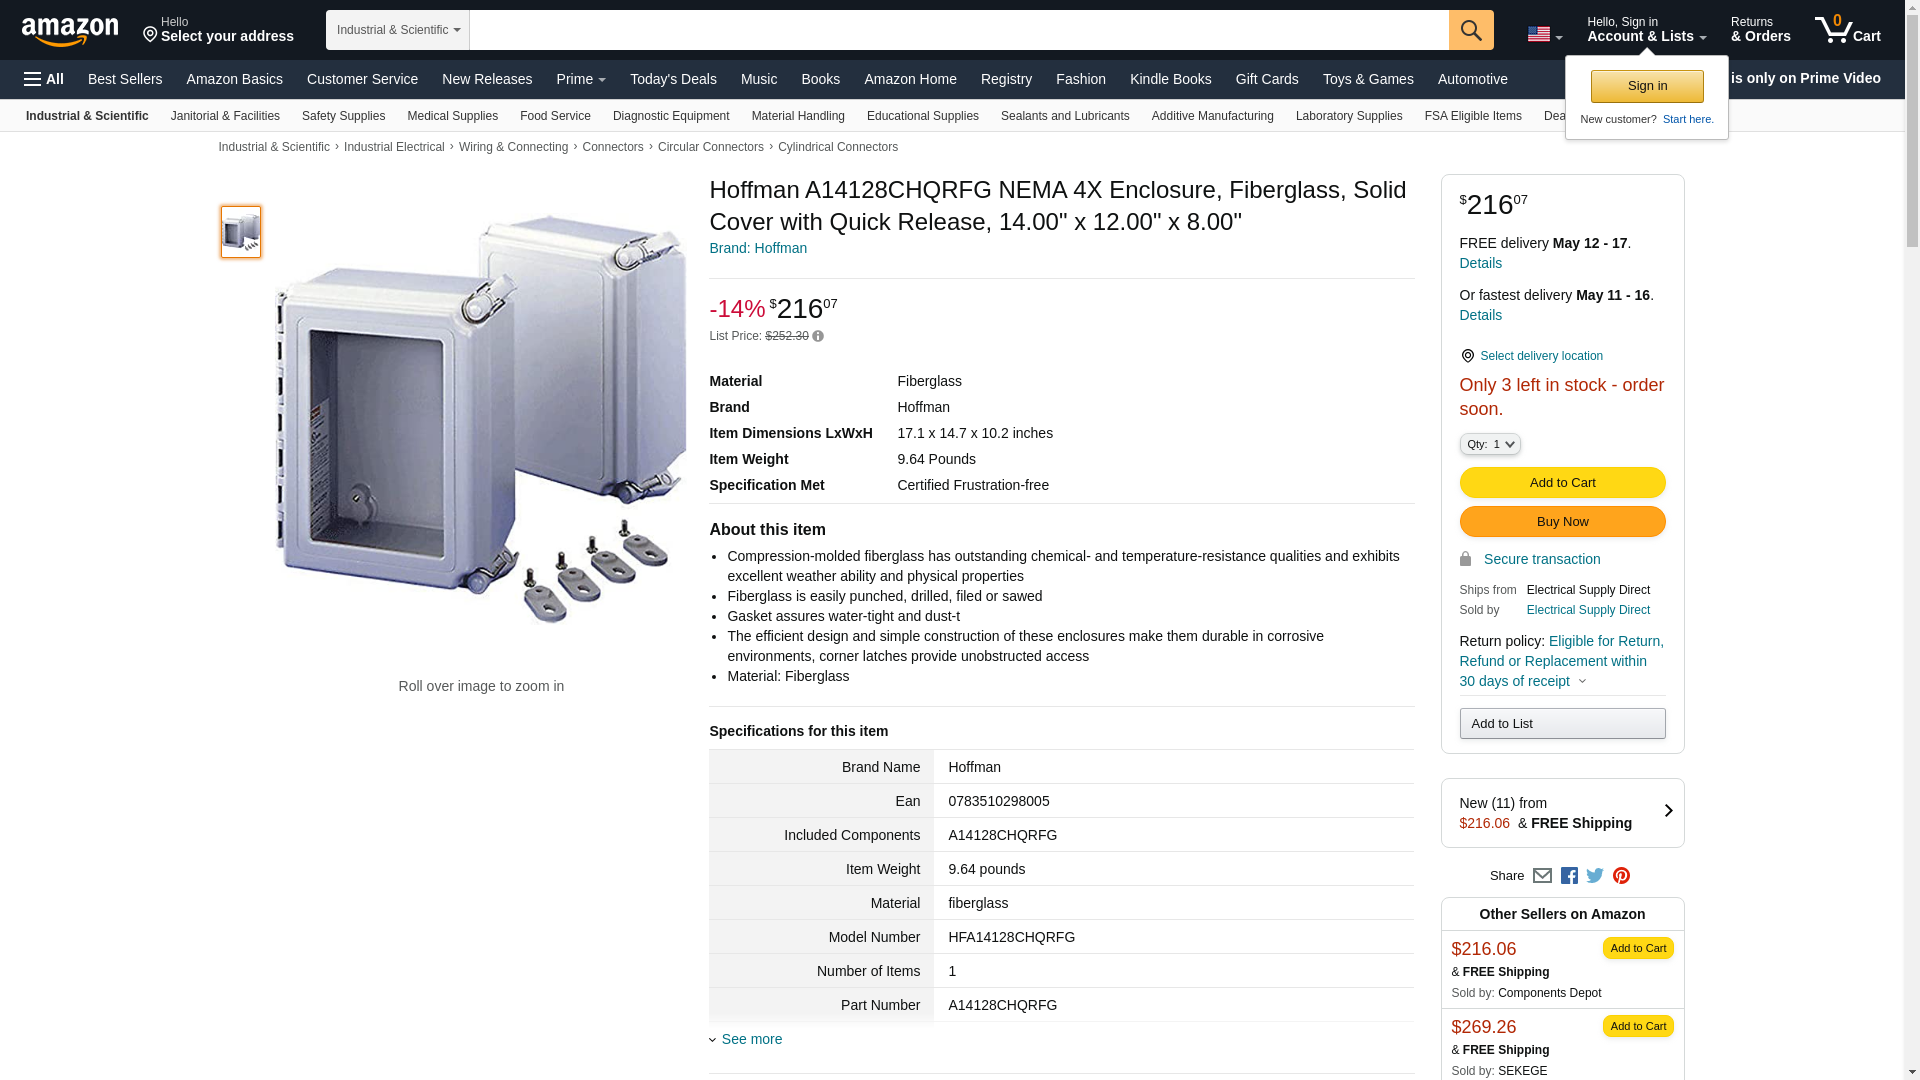Expand See more specifications
Image resolution: width=1920 pixels, height=1080 pixels.
click(750, 1039)
